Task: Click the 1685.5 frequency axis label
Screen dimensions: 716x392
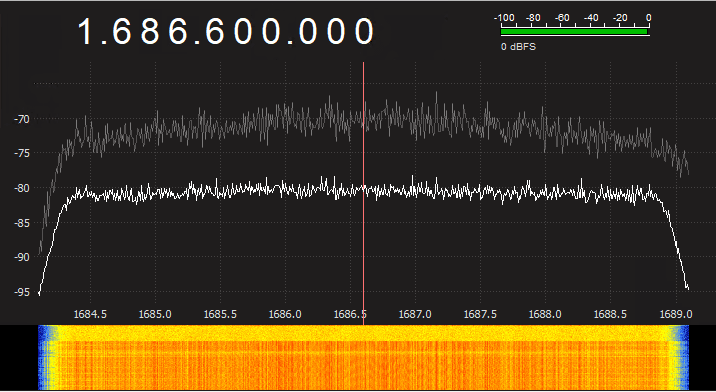Action: click(x=220, y=314)
